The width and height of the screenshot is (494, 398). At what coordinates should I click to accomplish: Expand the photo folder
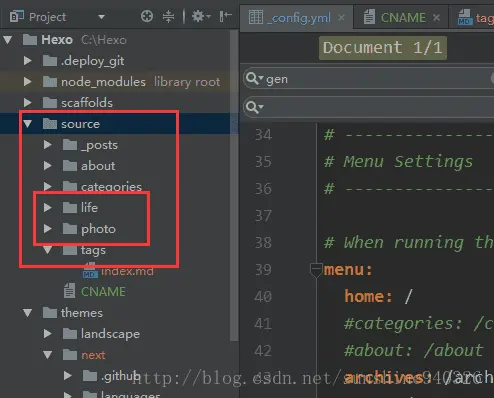point(48,229)
